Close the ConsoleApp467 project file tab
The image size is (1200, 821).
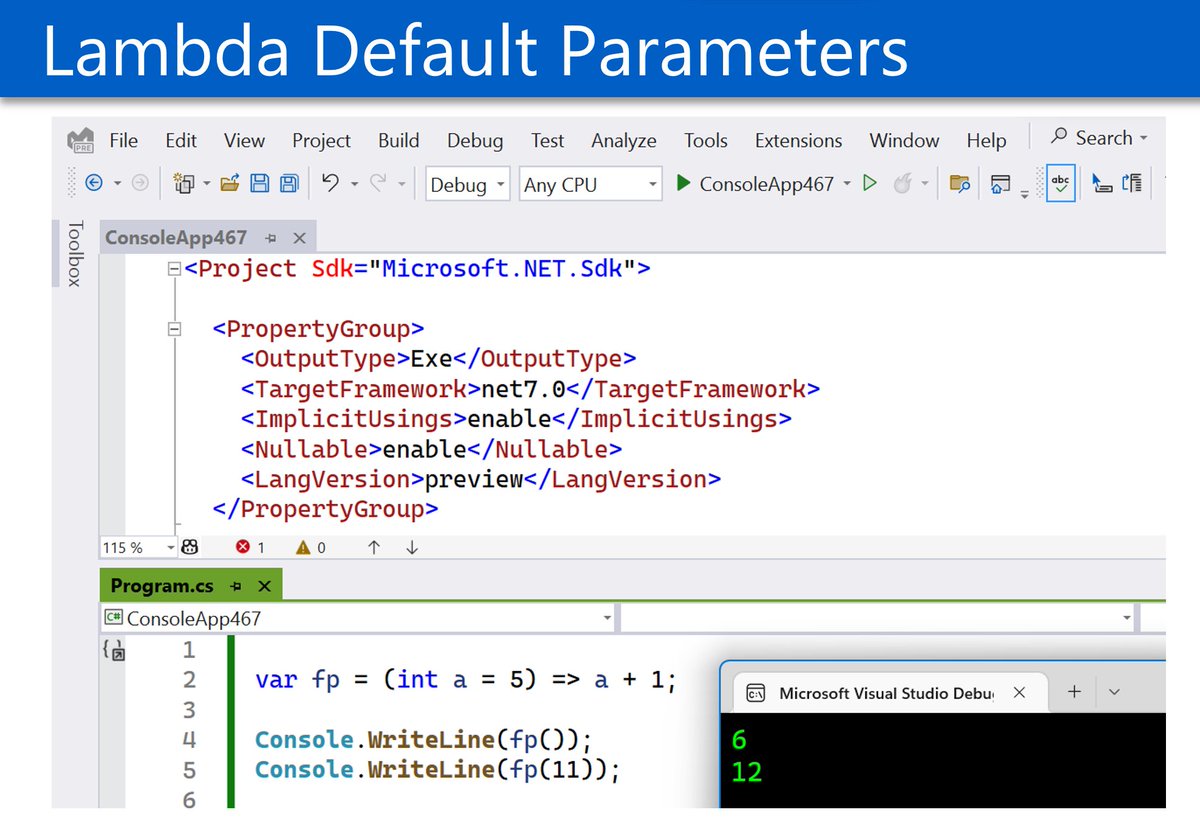point(299,239)
